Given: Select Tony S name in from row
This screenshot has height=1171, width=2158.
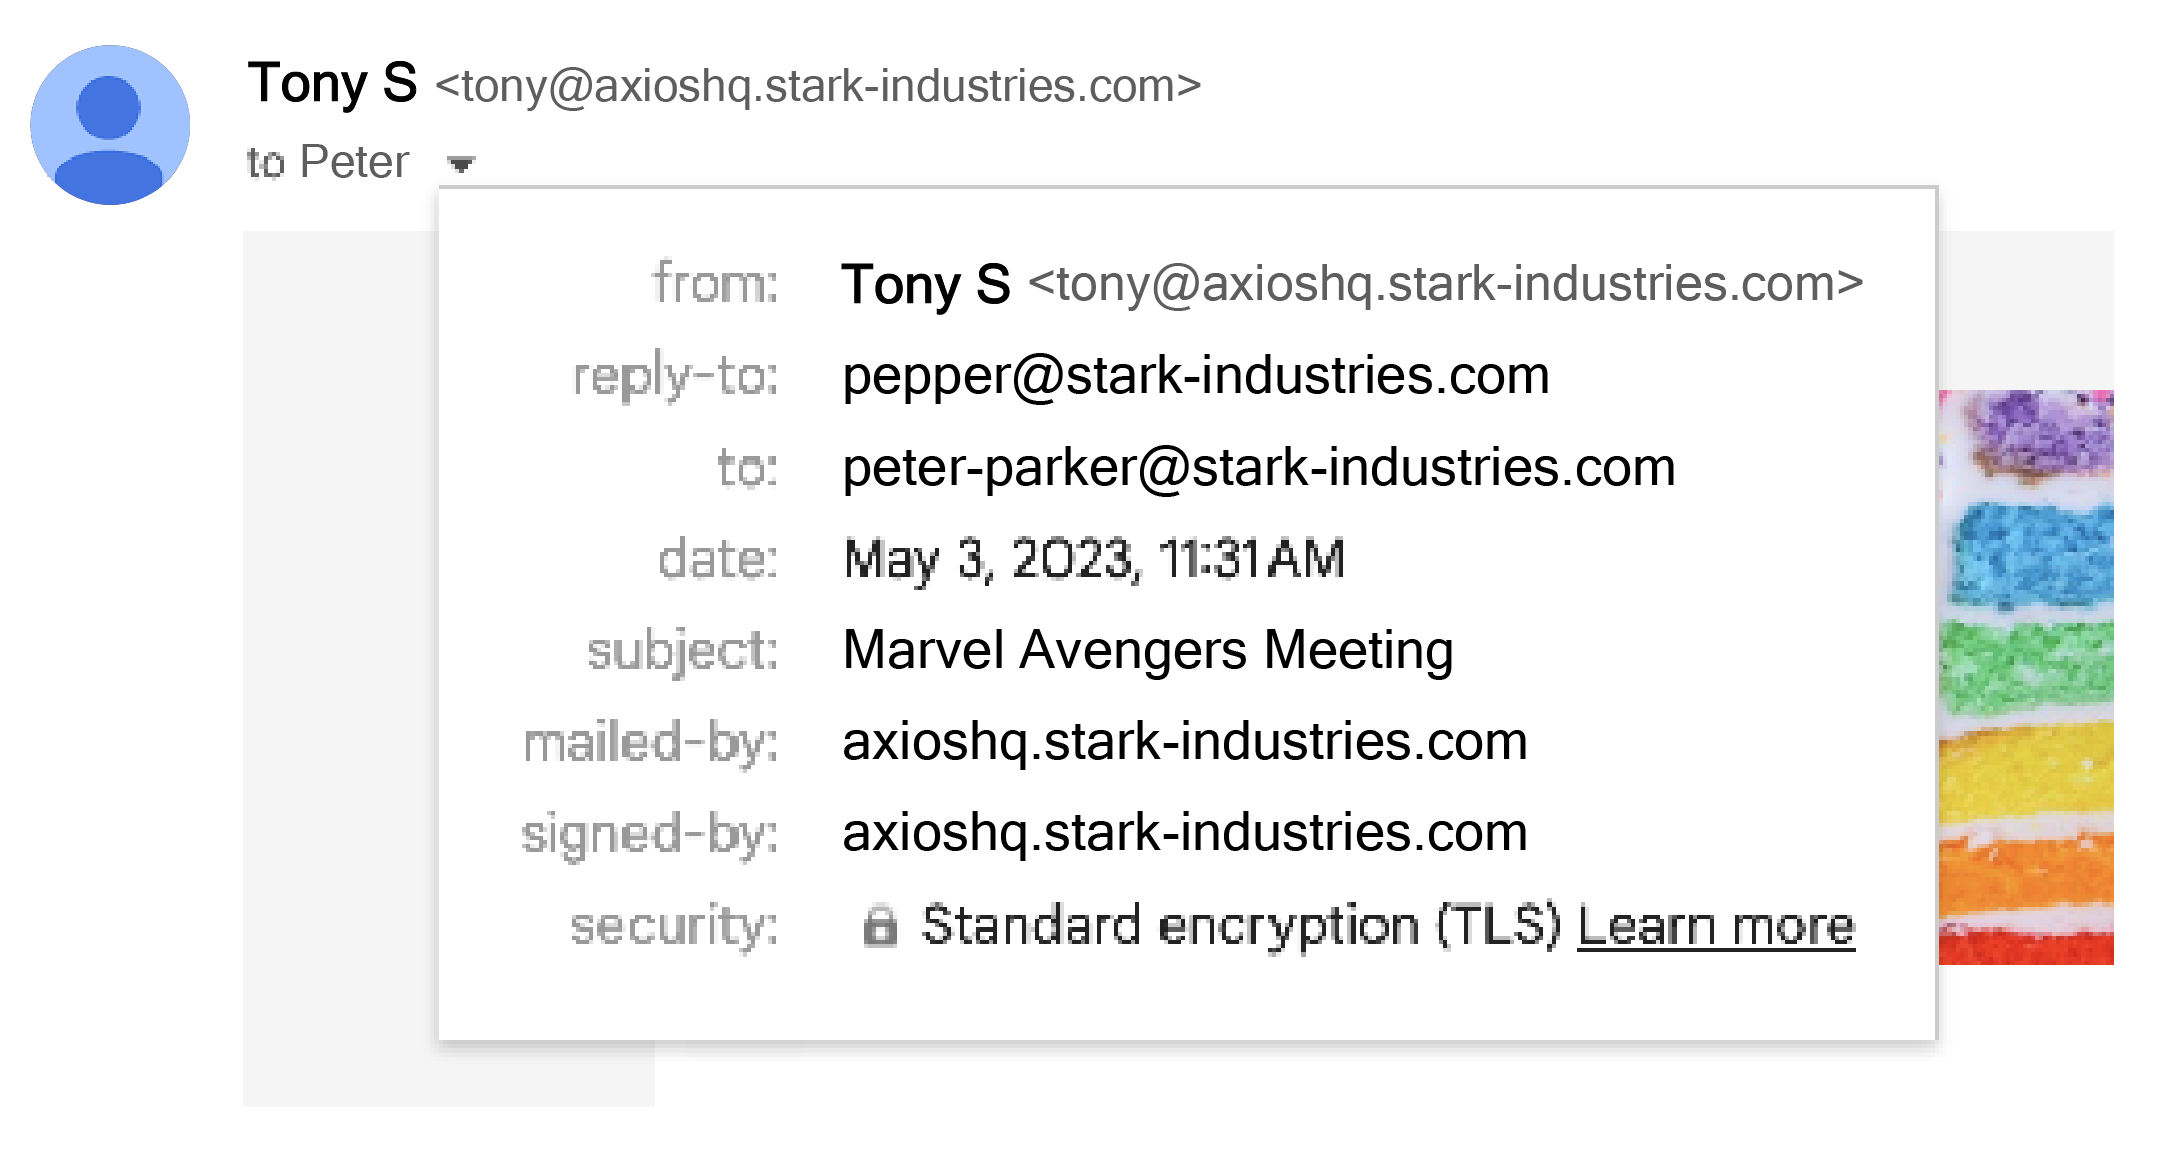Looking at the screenshot, I should (926, 285).
